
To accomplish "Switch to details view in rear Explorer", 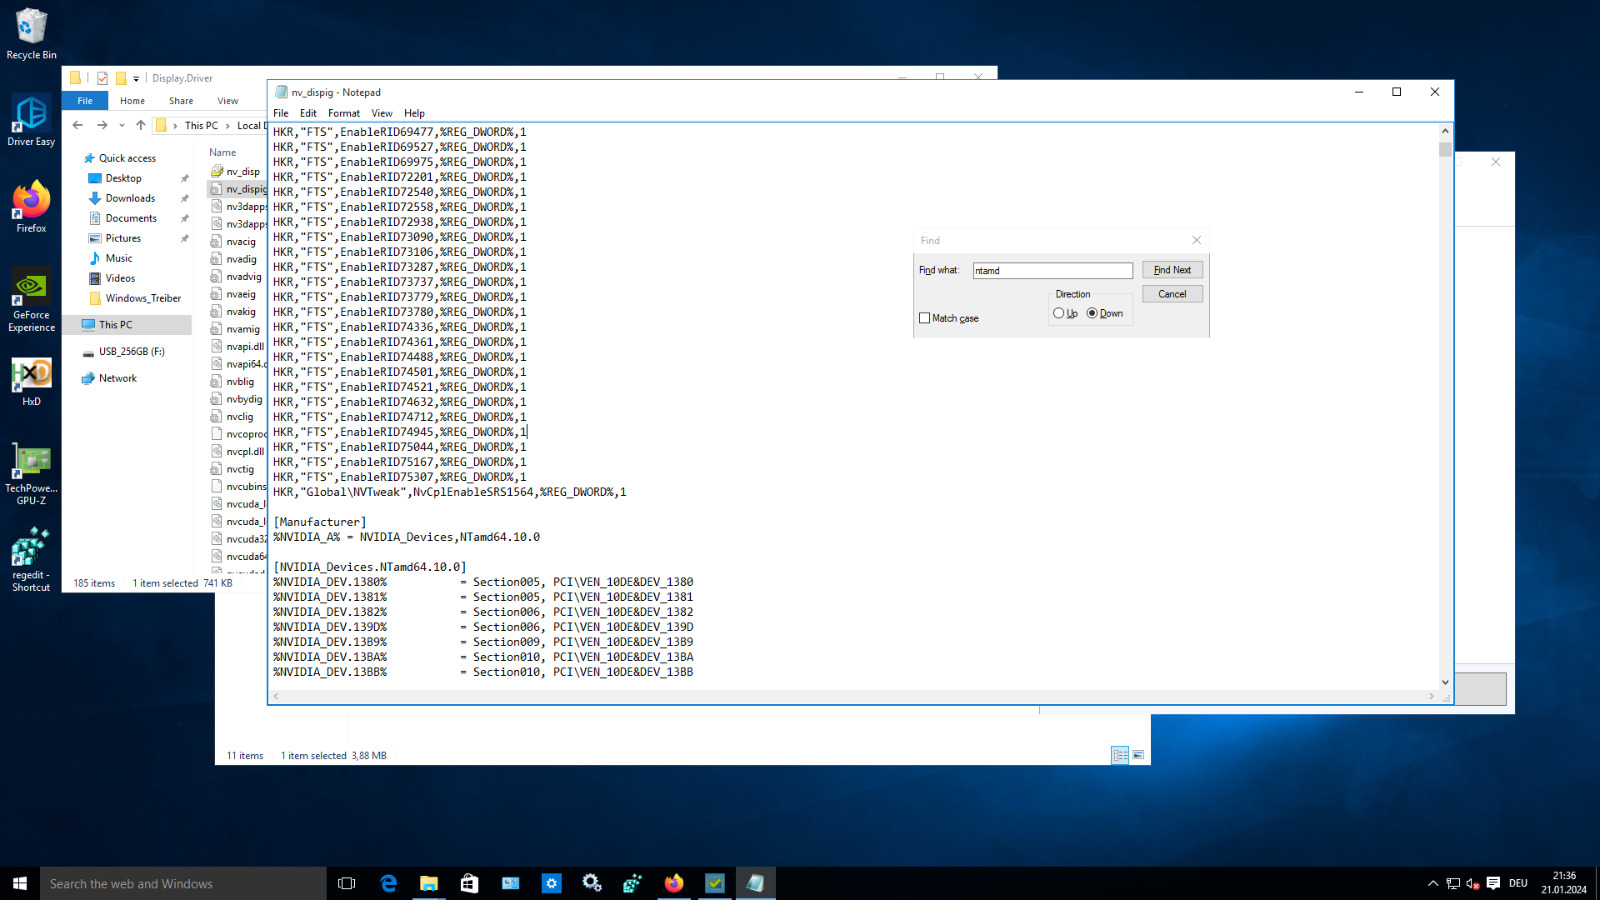I will point(1120,755).
